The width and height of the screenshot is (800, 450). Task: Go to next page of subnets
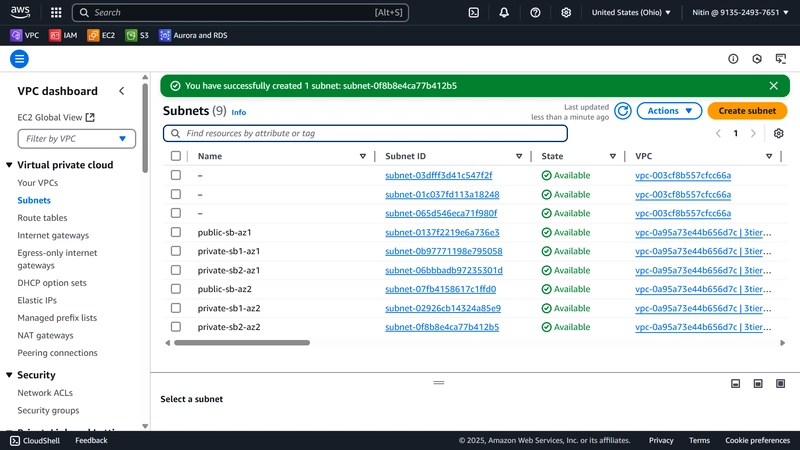click(753, 133)
